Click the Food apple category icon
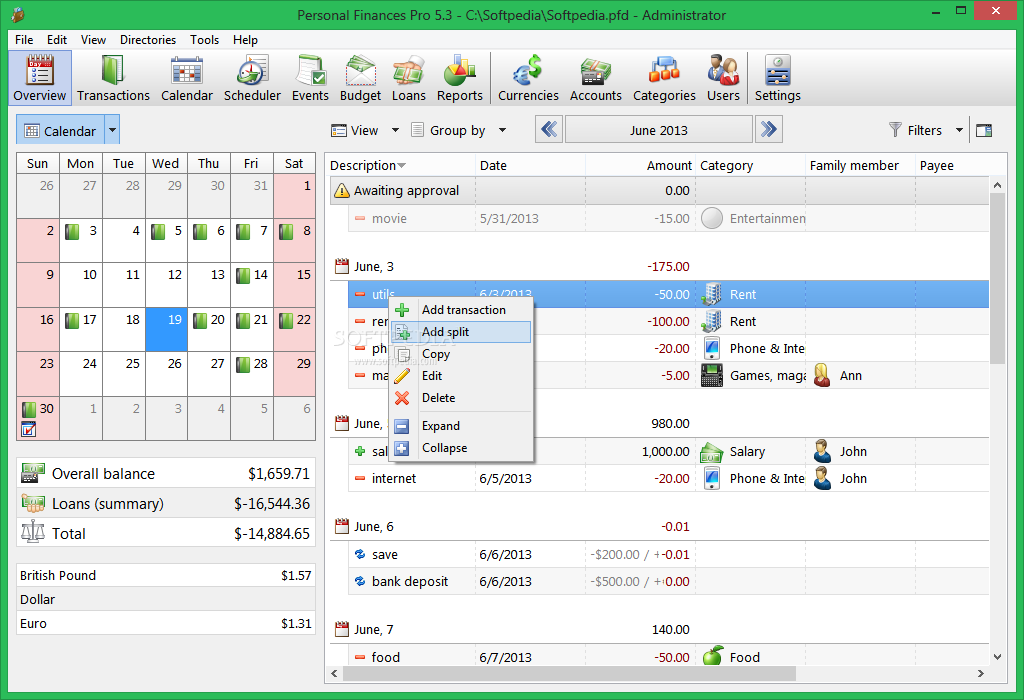Screen dimensions: 1024x700 [x=712, y=656]
